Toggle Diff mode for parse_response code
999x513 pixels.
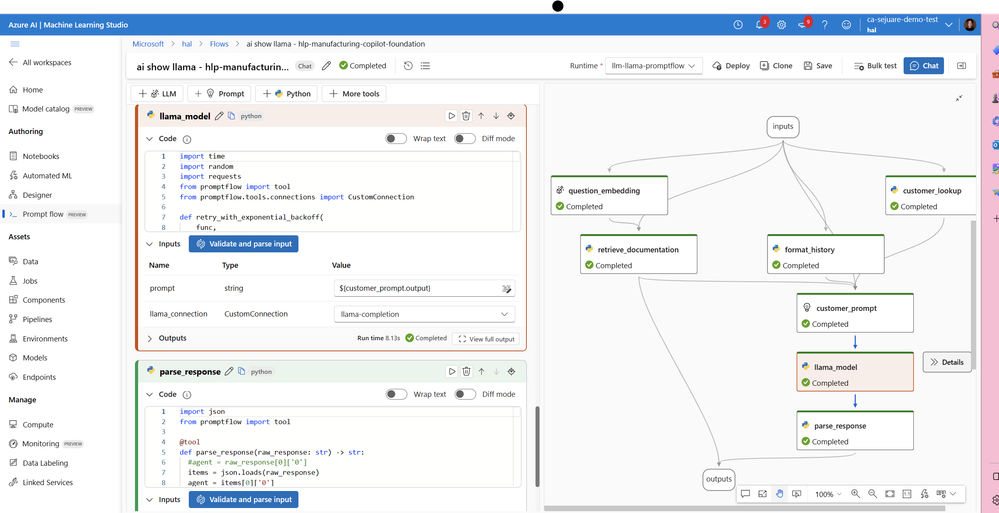(465, 394)
